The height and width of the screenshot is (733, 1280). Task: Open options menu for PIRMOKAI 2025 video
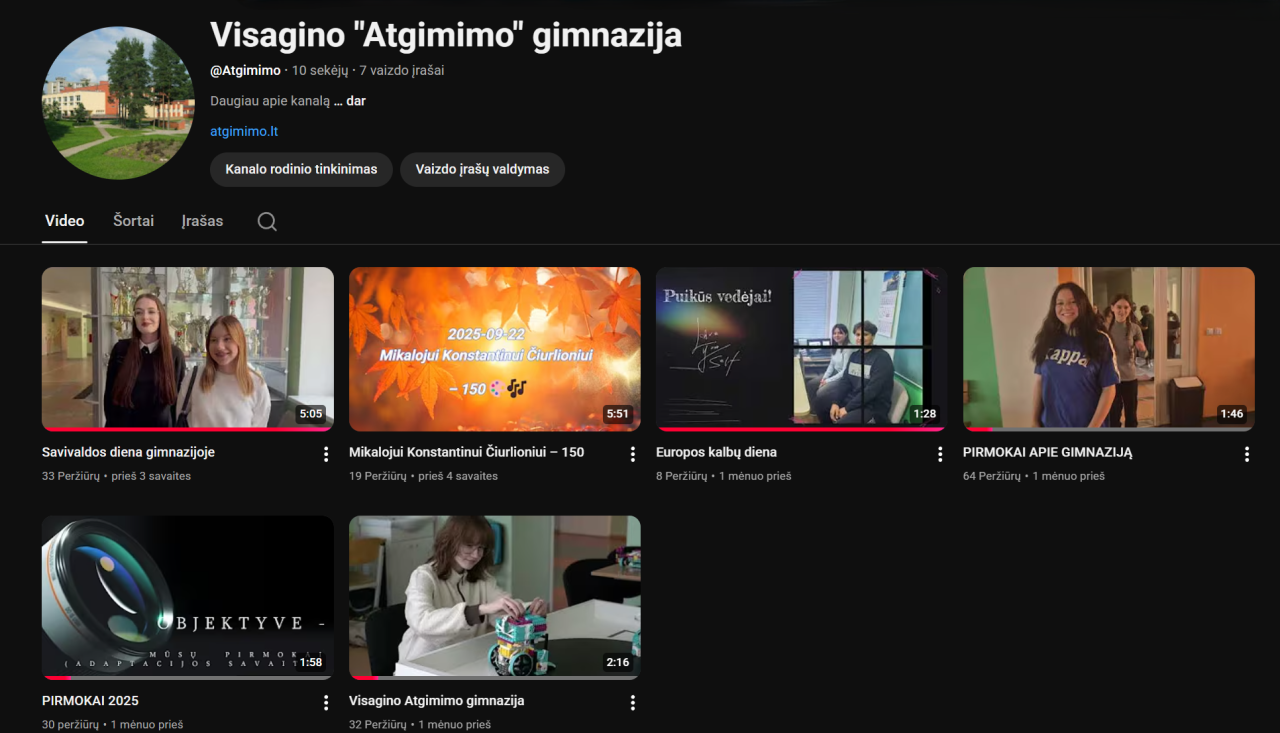coord(326,702)
